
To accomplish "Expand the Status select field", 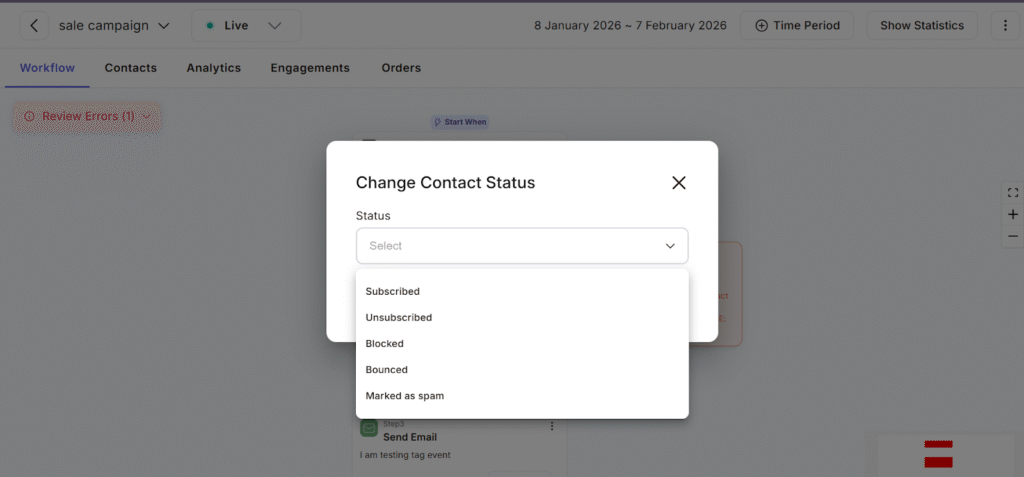I will (522, 245).
